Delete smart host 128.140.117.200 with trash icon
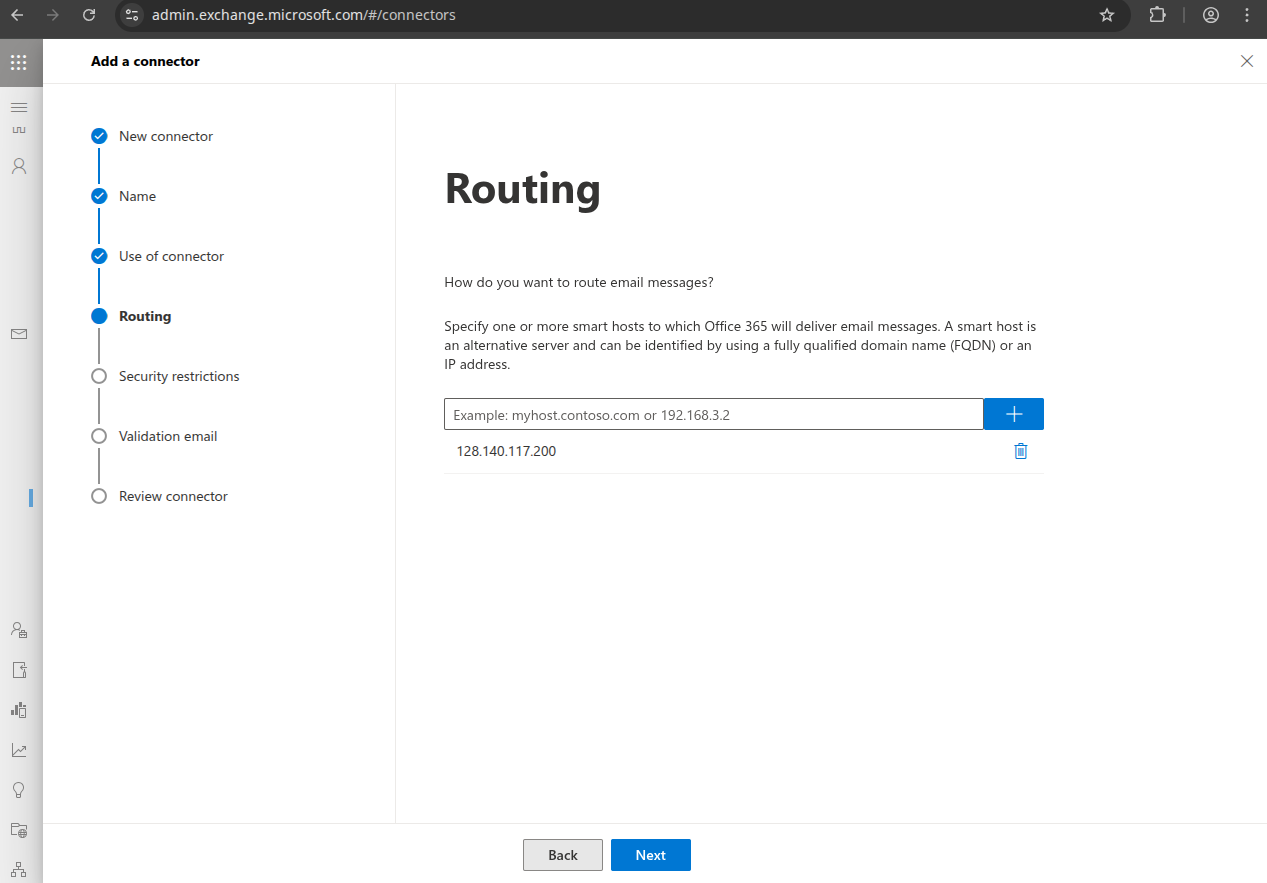1267x883 pixels. point(1020,451)
